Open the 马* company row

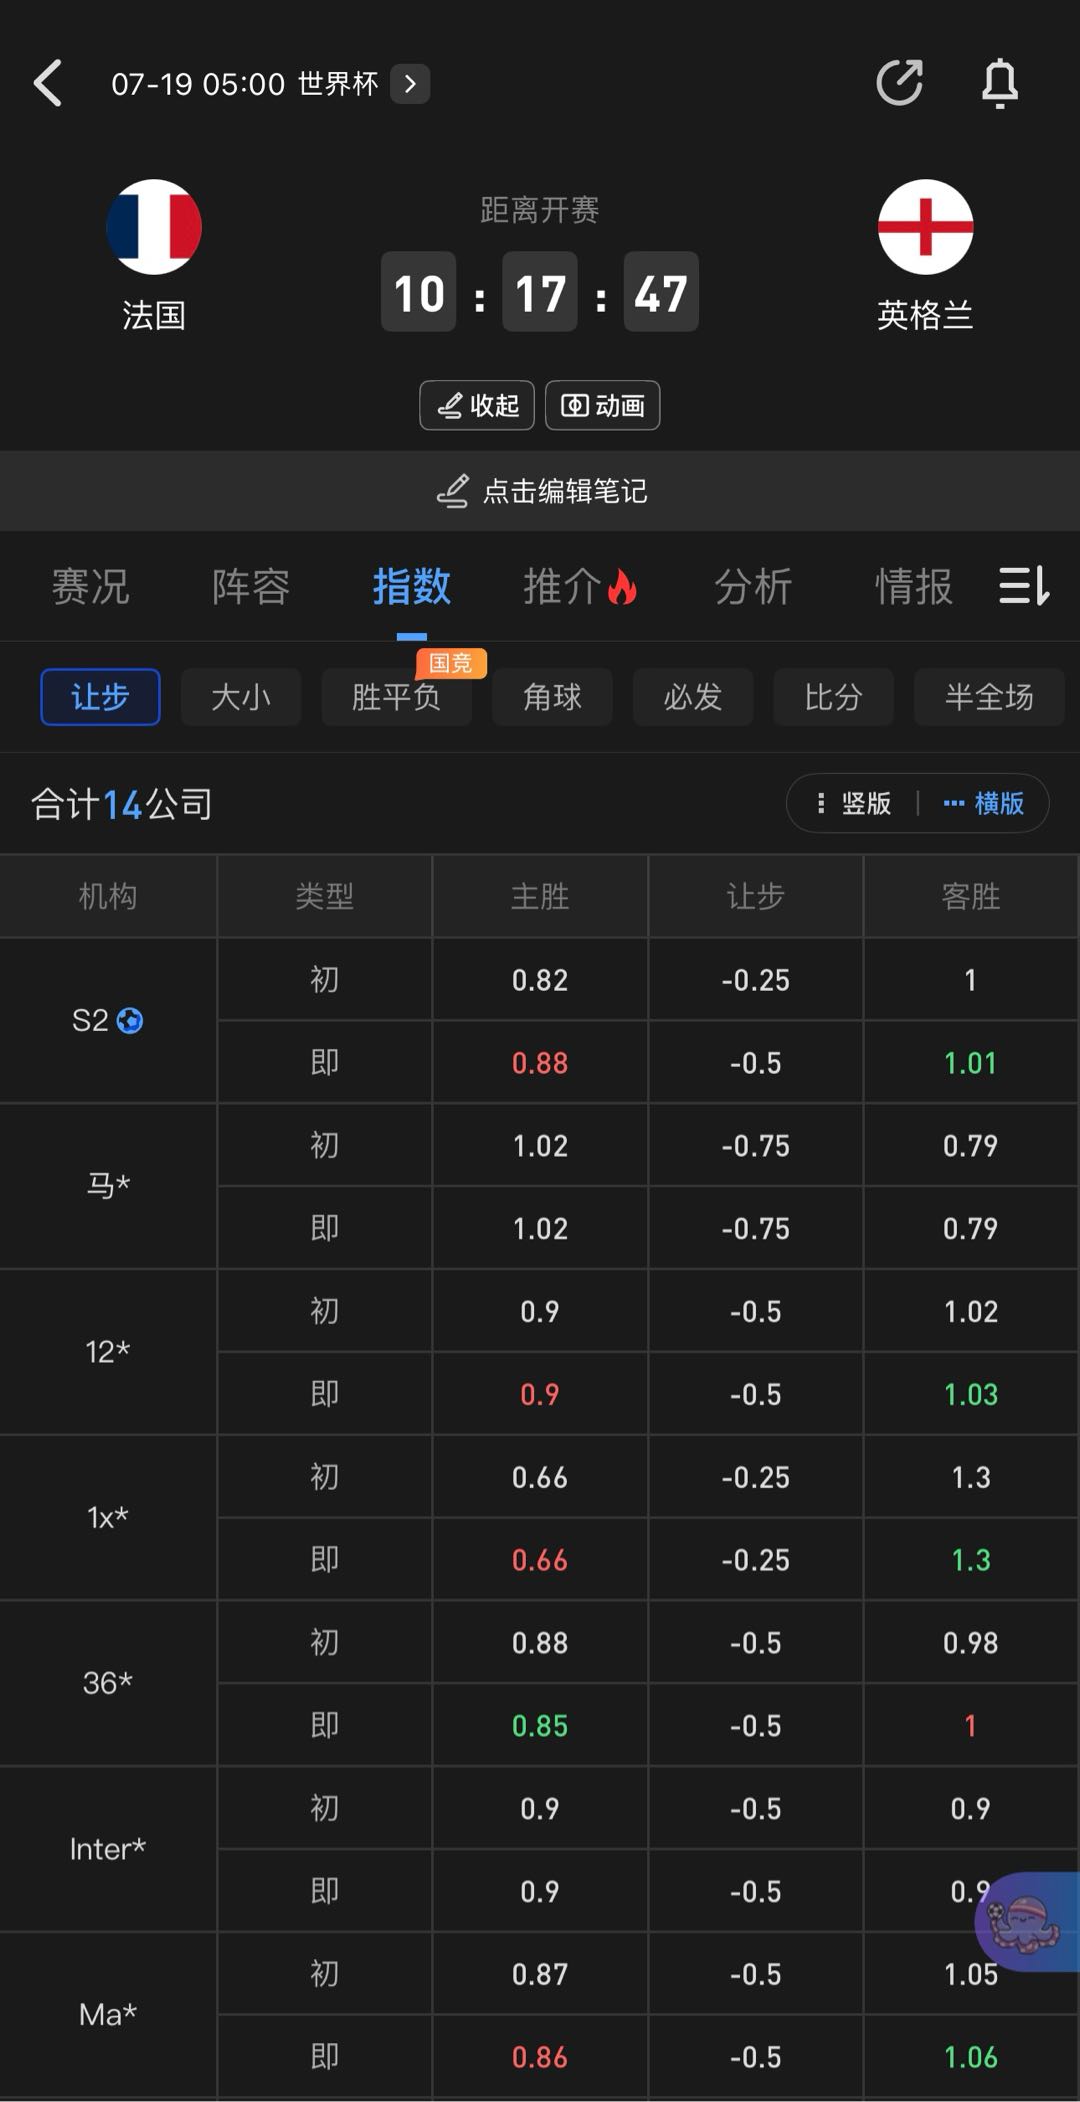pos(108,1186)
